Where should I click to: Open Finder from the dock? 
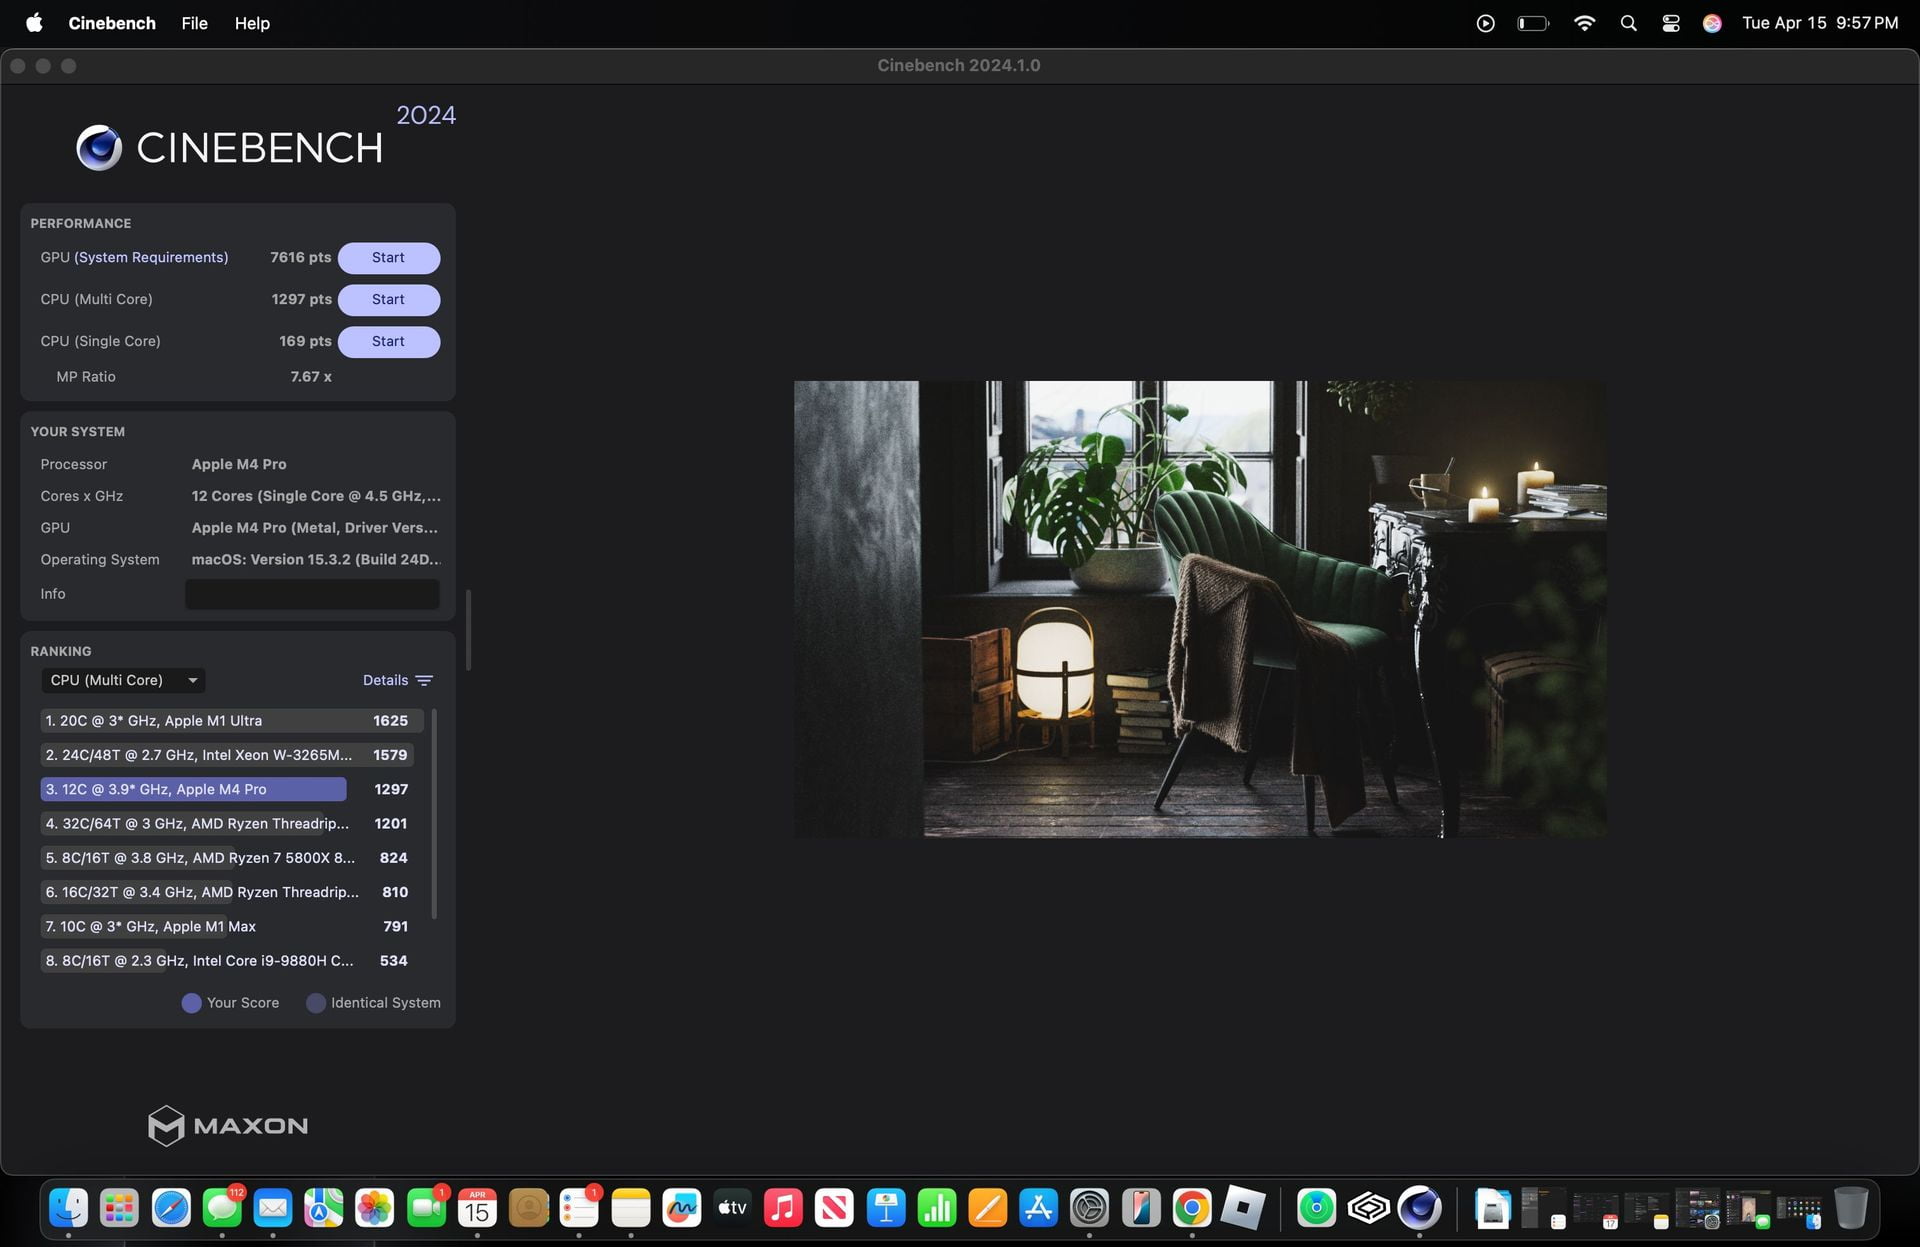click(69, 1208)
